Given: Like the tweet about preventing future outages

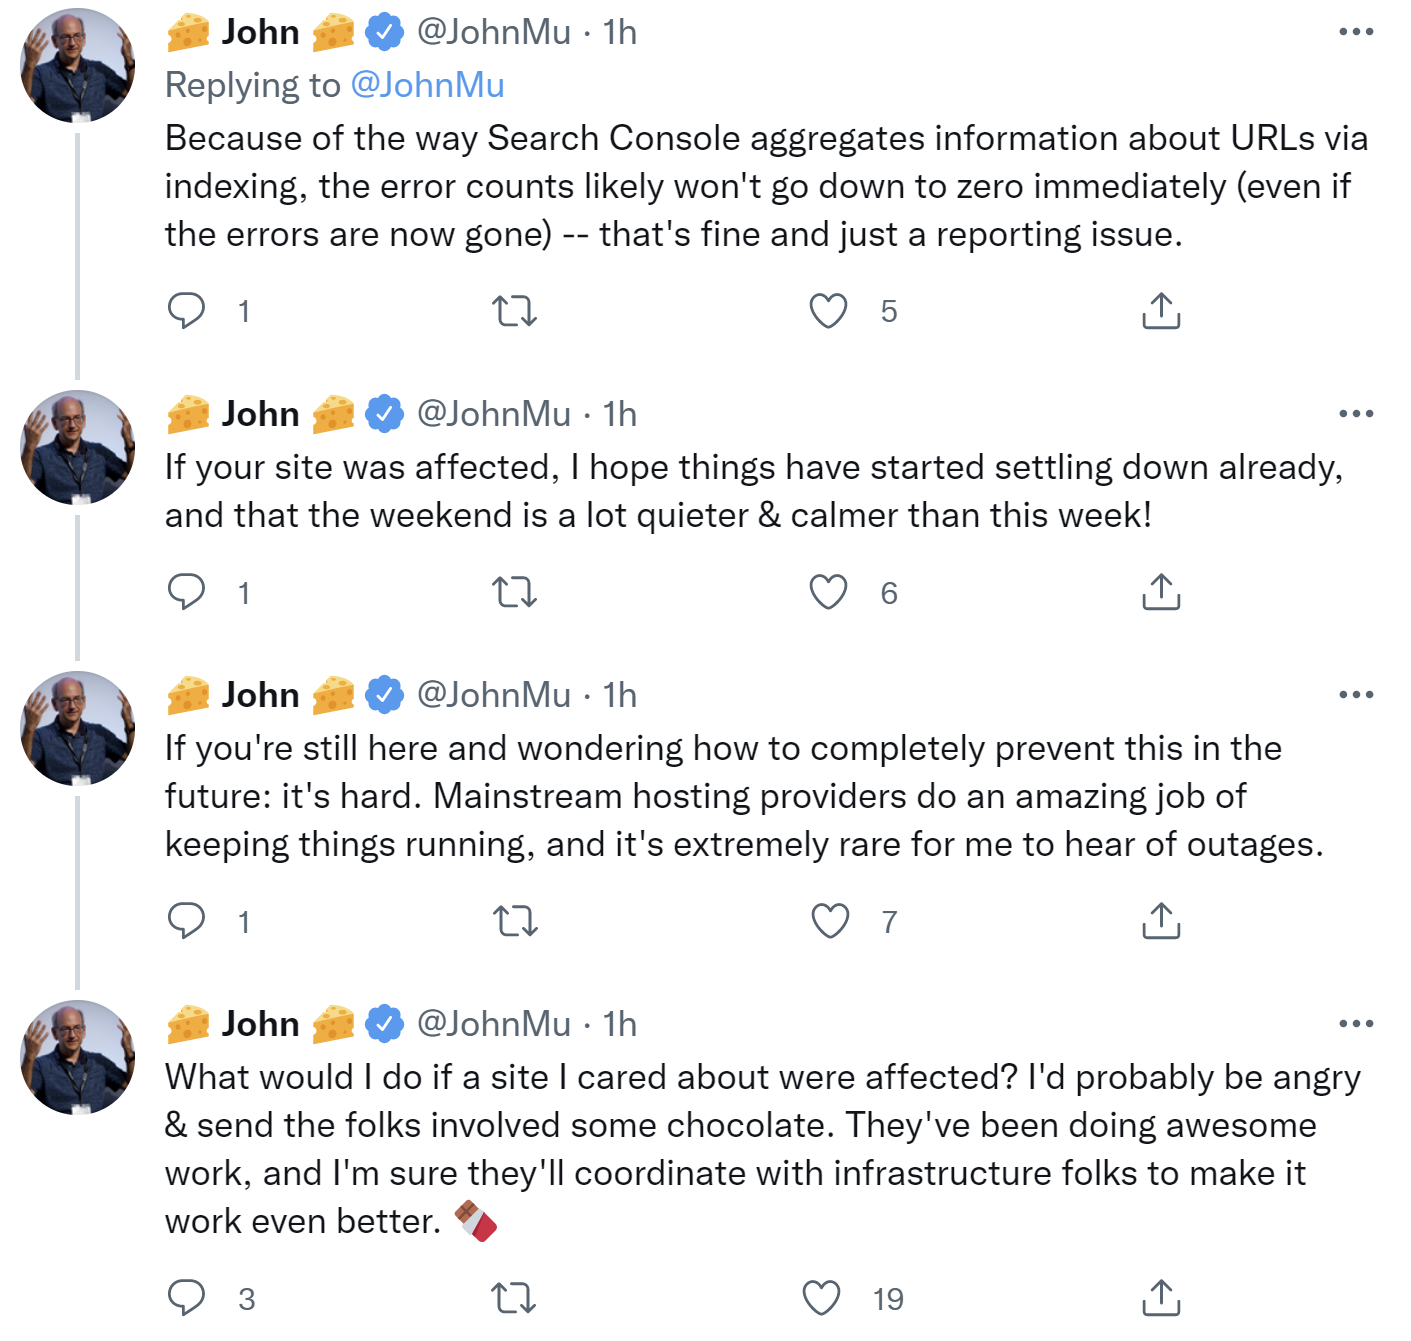Looking at the screenshot, I should (829, 920).
